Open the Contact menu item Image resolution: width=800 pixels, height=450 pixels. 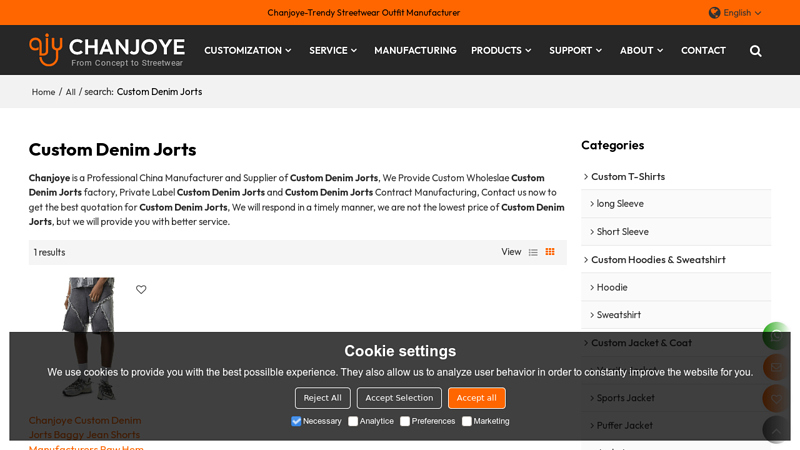pos(703,51)
